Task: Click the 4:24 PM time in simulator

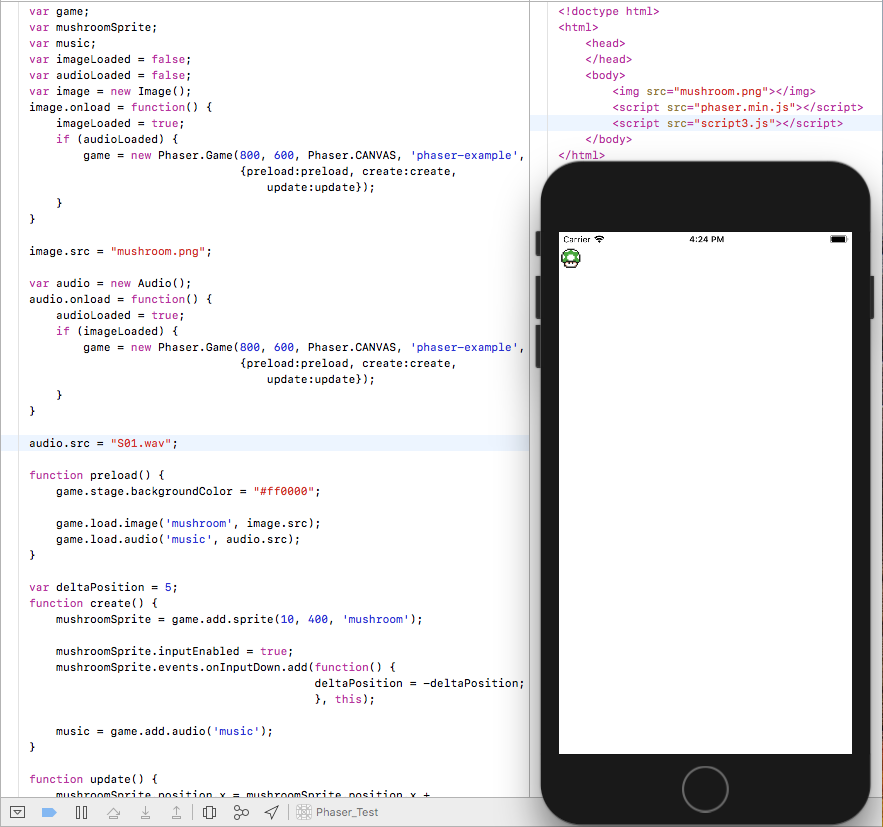Action: (707, 239)
